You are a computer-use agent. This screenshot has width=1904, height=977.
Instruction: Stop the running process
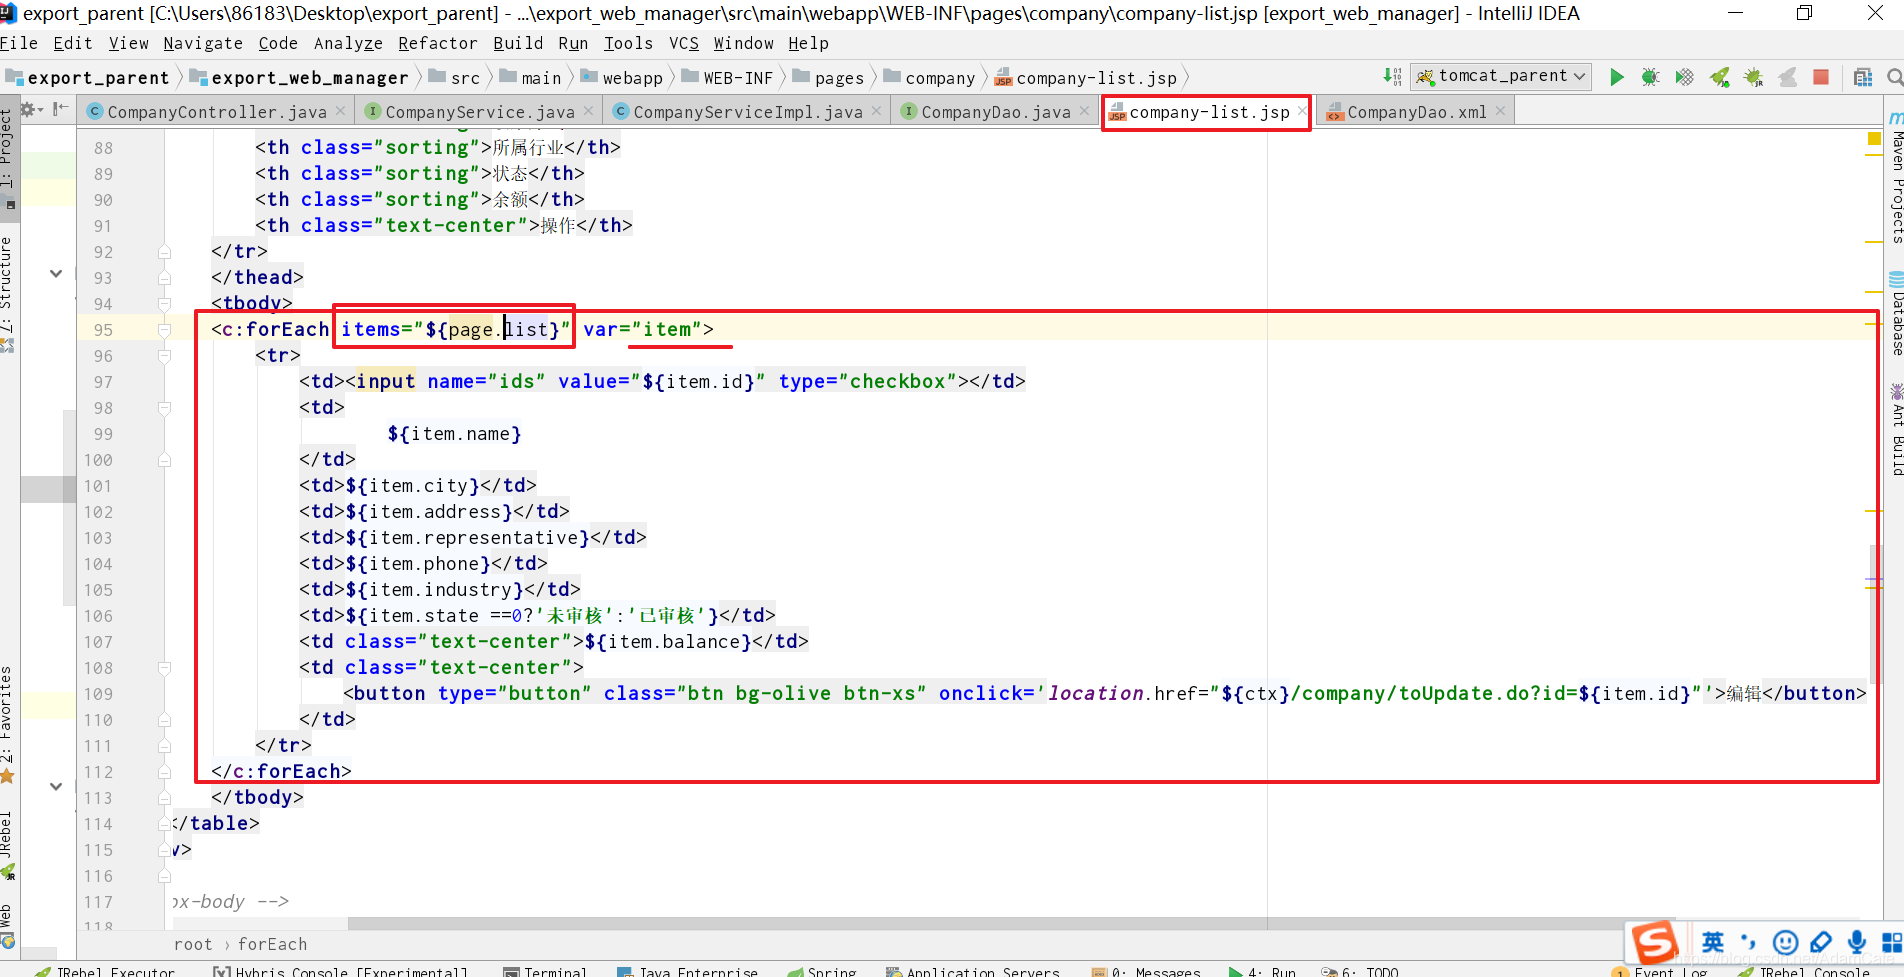pos(1821,77)
